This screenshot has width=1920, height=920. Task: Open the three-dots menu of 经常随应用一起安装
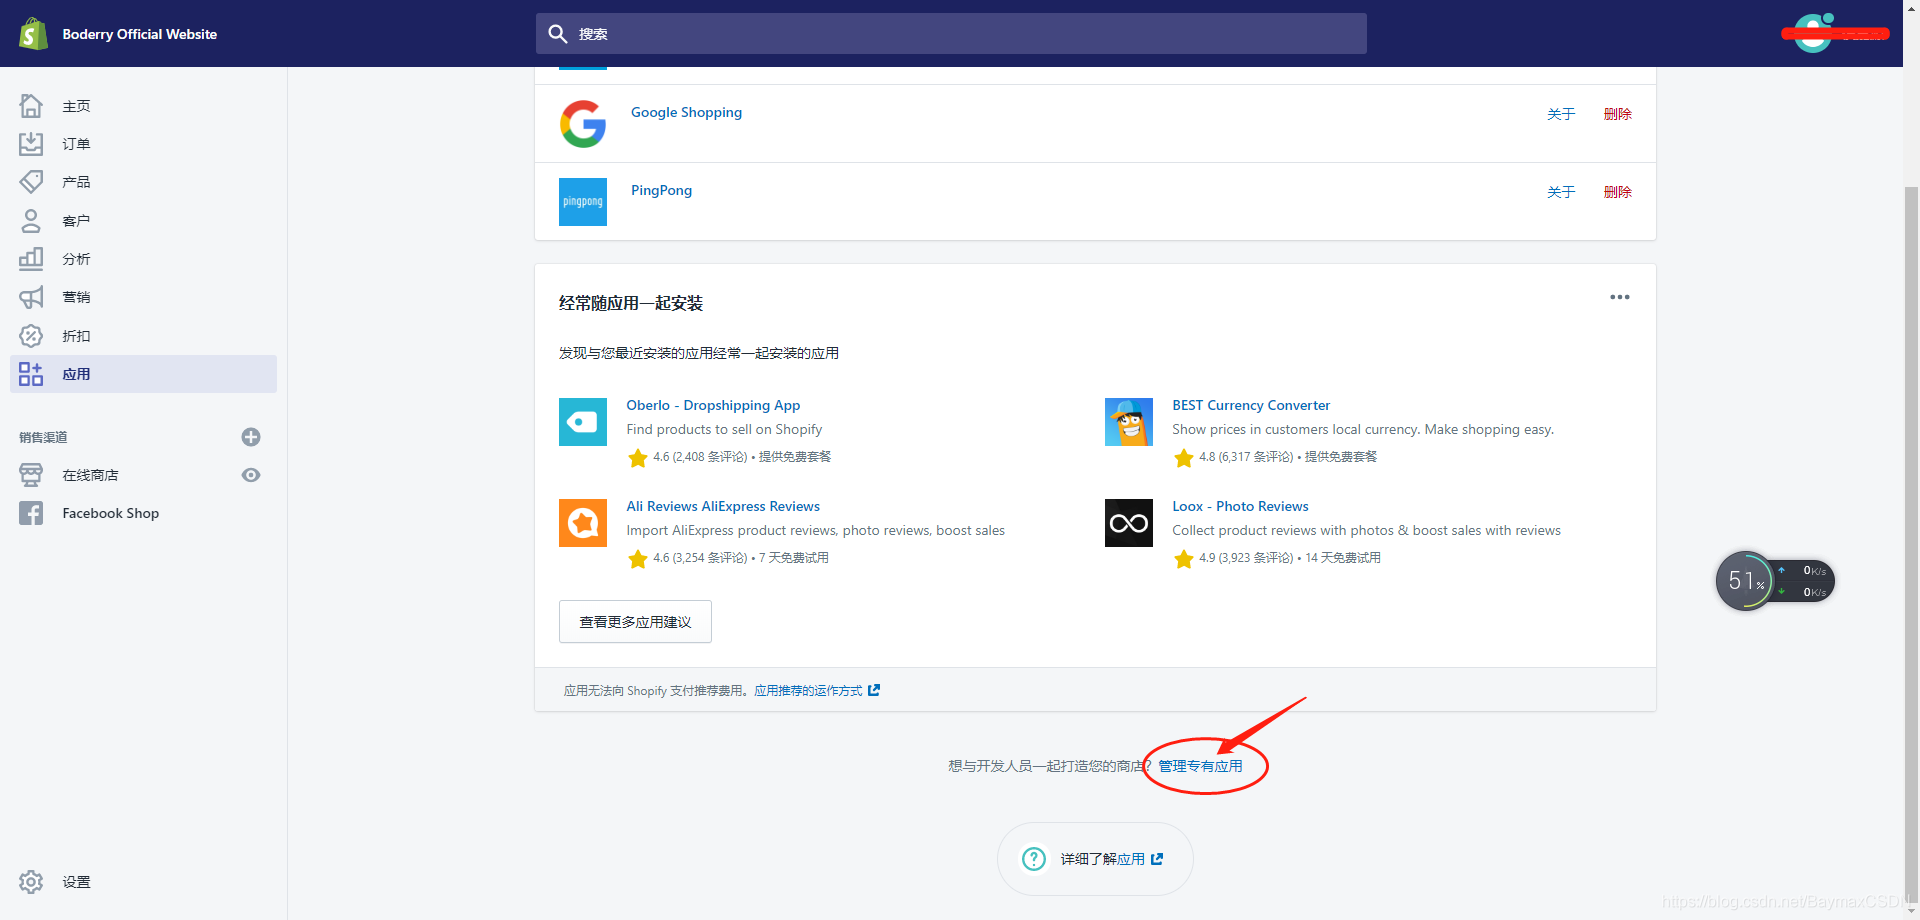click(1620, 297)
